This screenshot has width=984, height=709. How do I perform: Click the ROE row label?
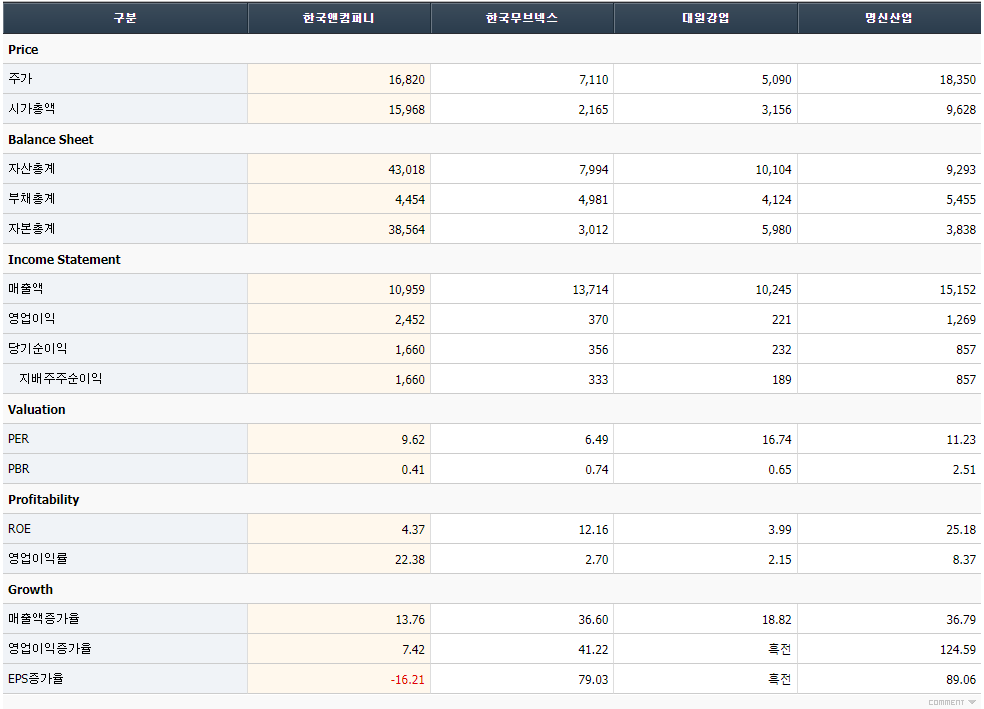pos(19,529)
